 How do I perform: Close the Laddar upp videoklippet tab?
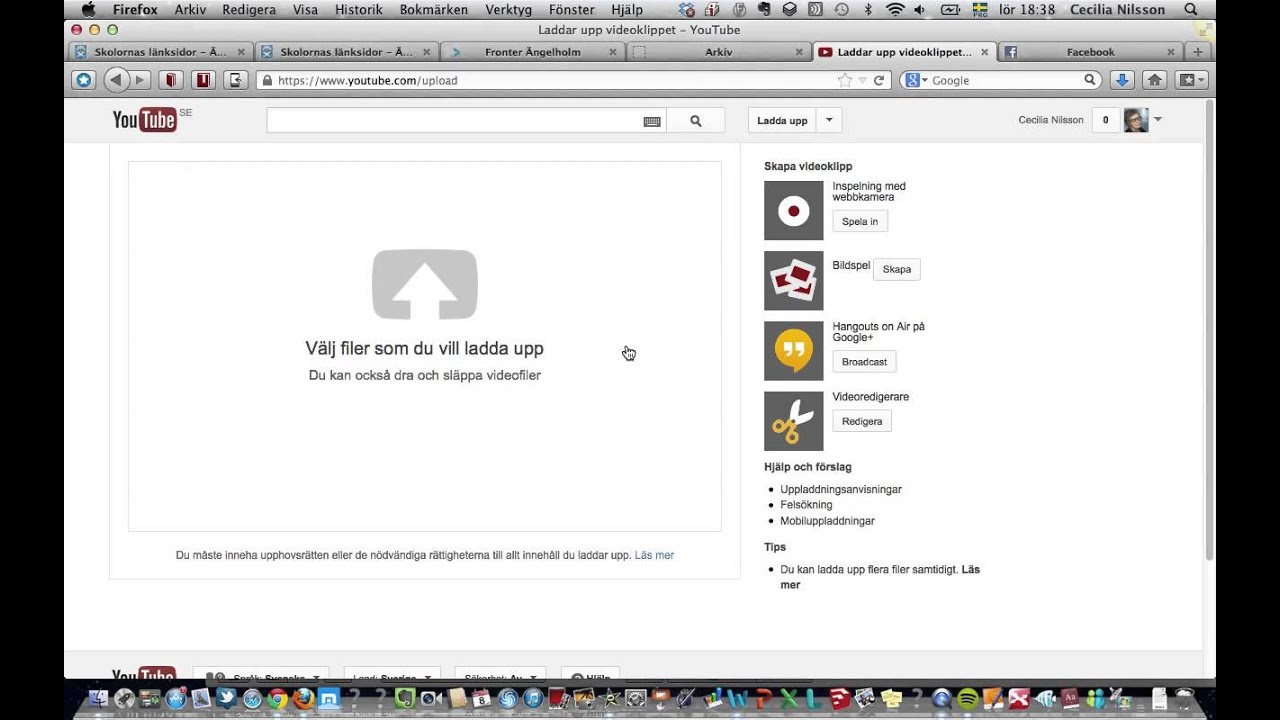[x=985, y=52]
